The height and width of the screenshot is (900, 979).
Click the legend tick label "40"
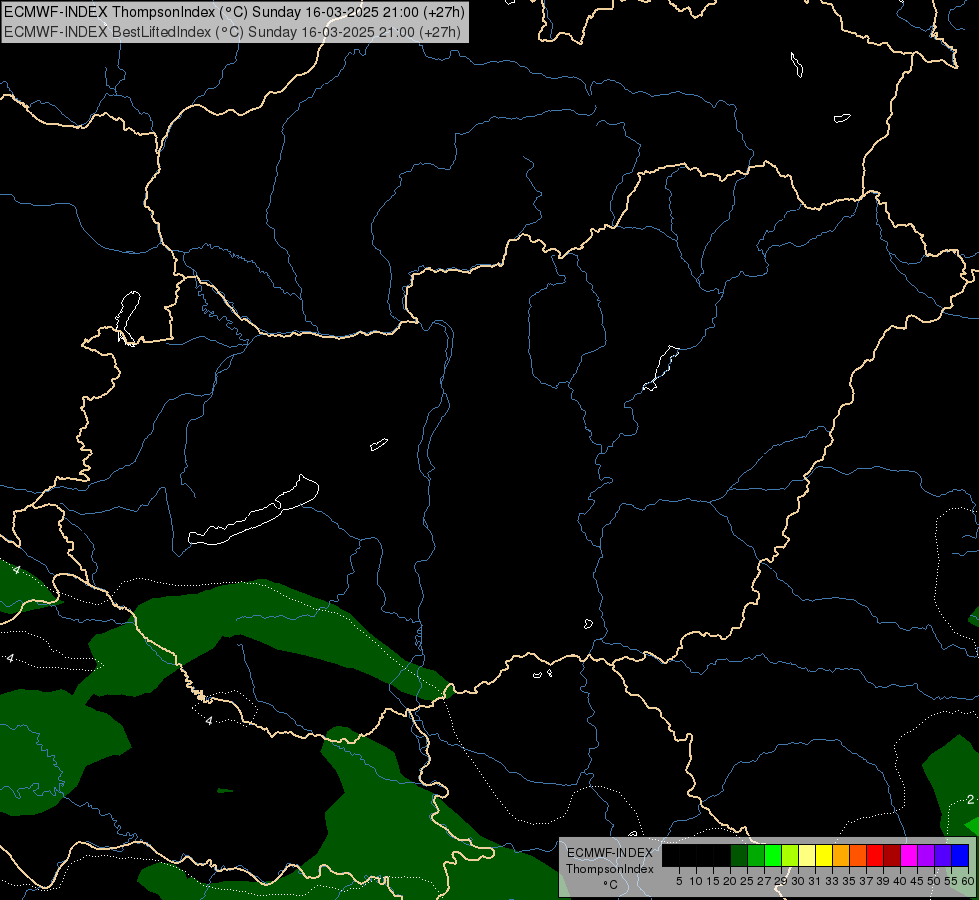point(900,881)
